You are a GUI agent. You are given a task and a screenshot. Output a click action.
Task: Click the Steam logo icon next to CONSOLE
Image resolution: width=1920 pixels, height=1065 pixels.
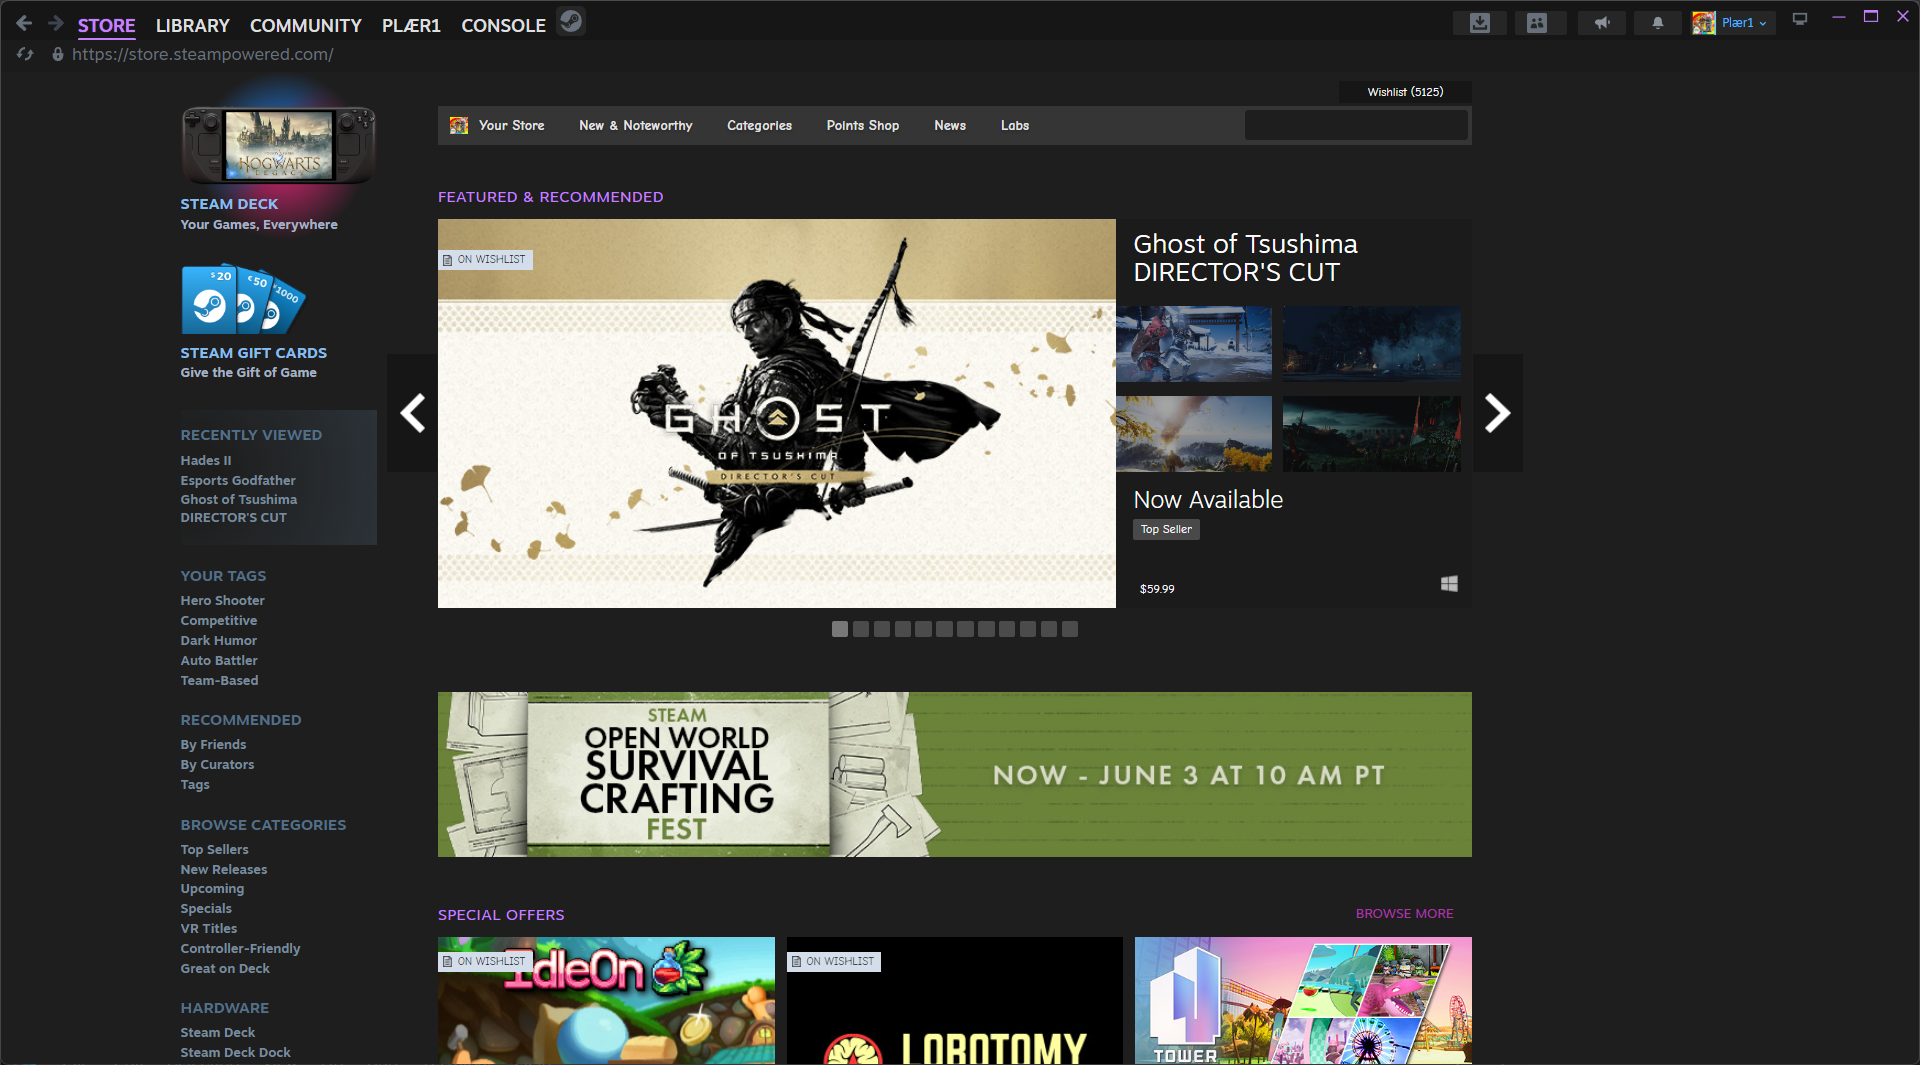[x=571, y=22]
